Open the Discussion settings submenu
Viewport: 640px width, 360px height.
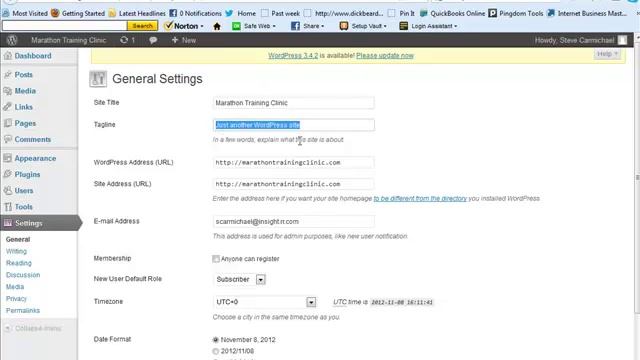[x=23, y=275]
